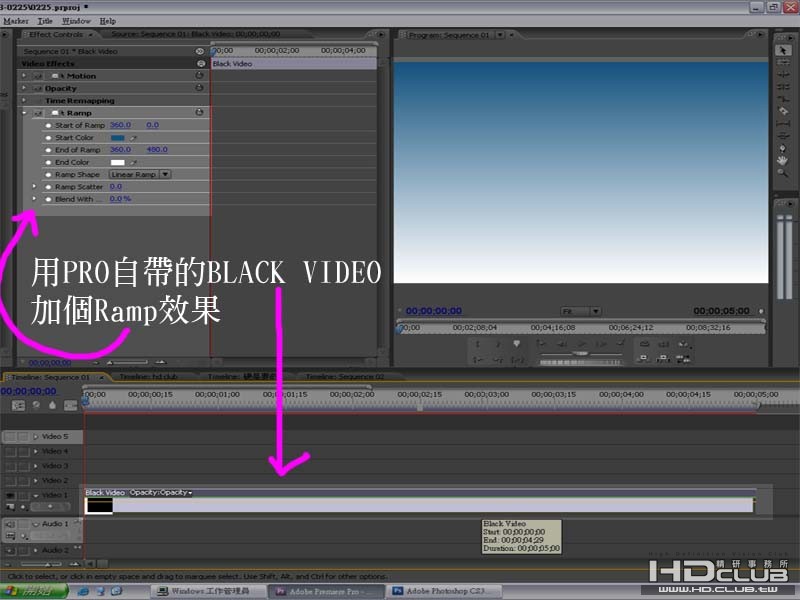Reset the Ramp effect
This screenshot has width=800, height=600.
coord(199,112)
